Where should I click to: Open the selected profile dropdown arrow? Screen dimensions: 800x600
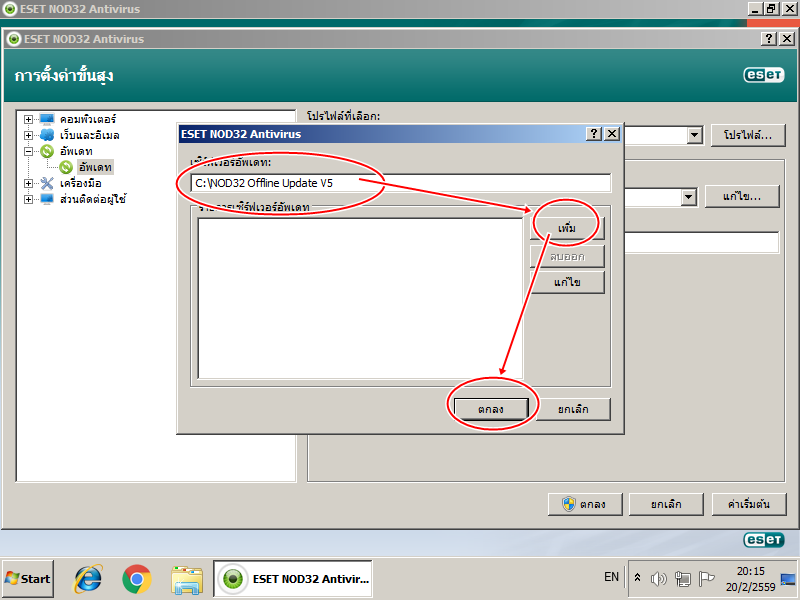[694, 136]
